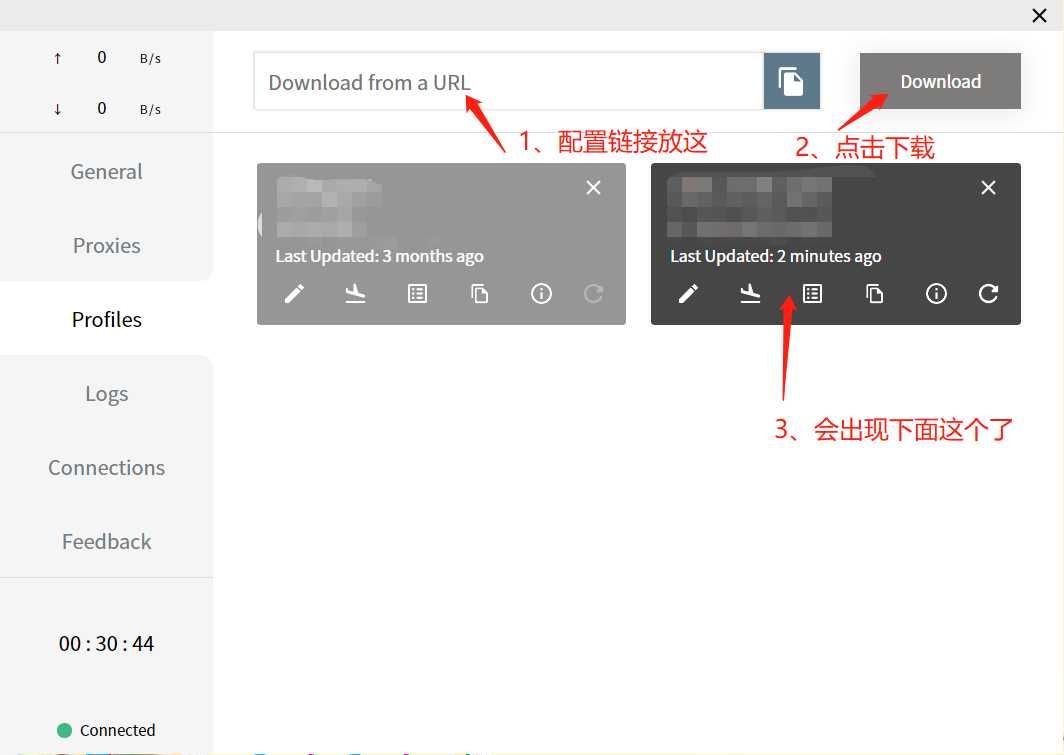Click the 00:30:44 connection timer
The height and width of the screenshot is (755, 1064).
coord(107,643)
